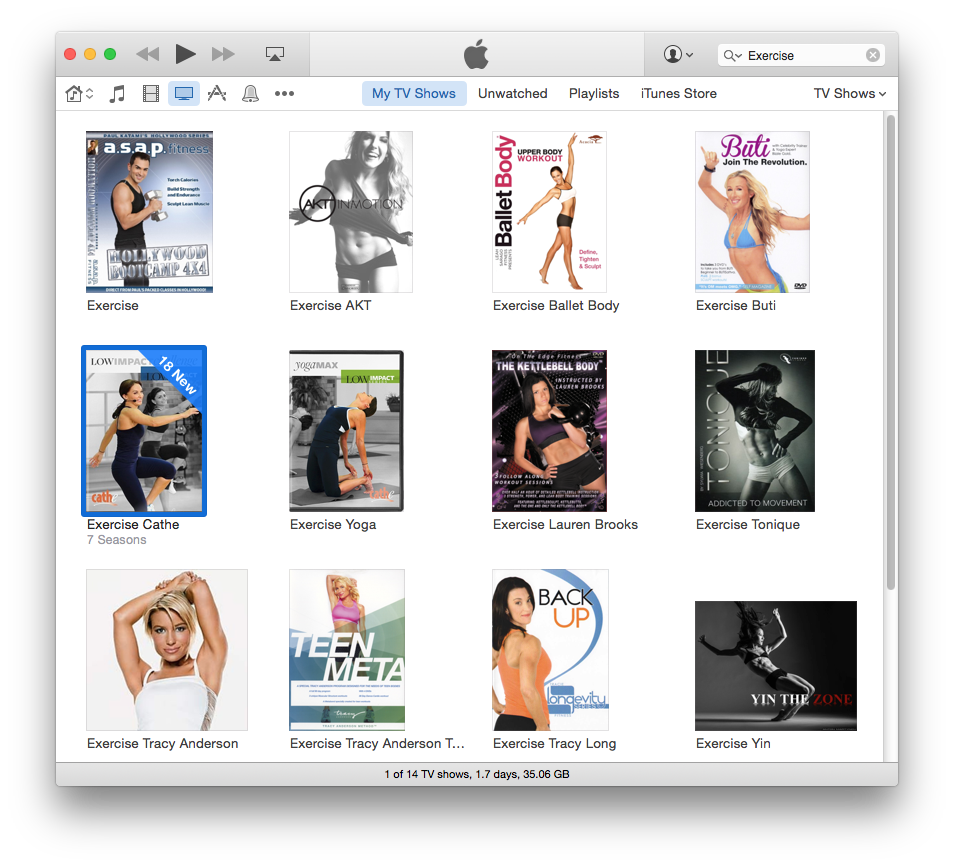Click the Exercise Yin title

733,744
